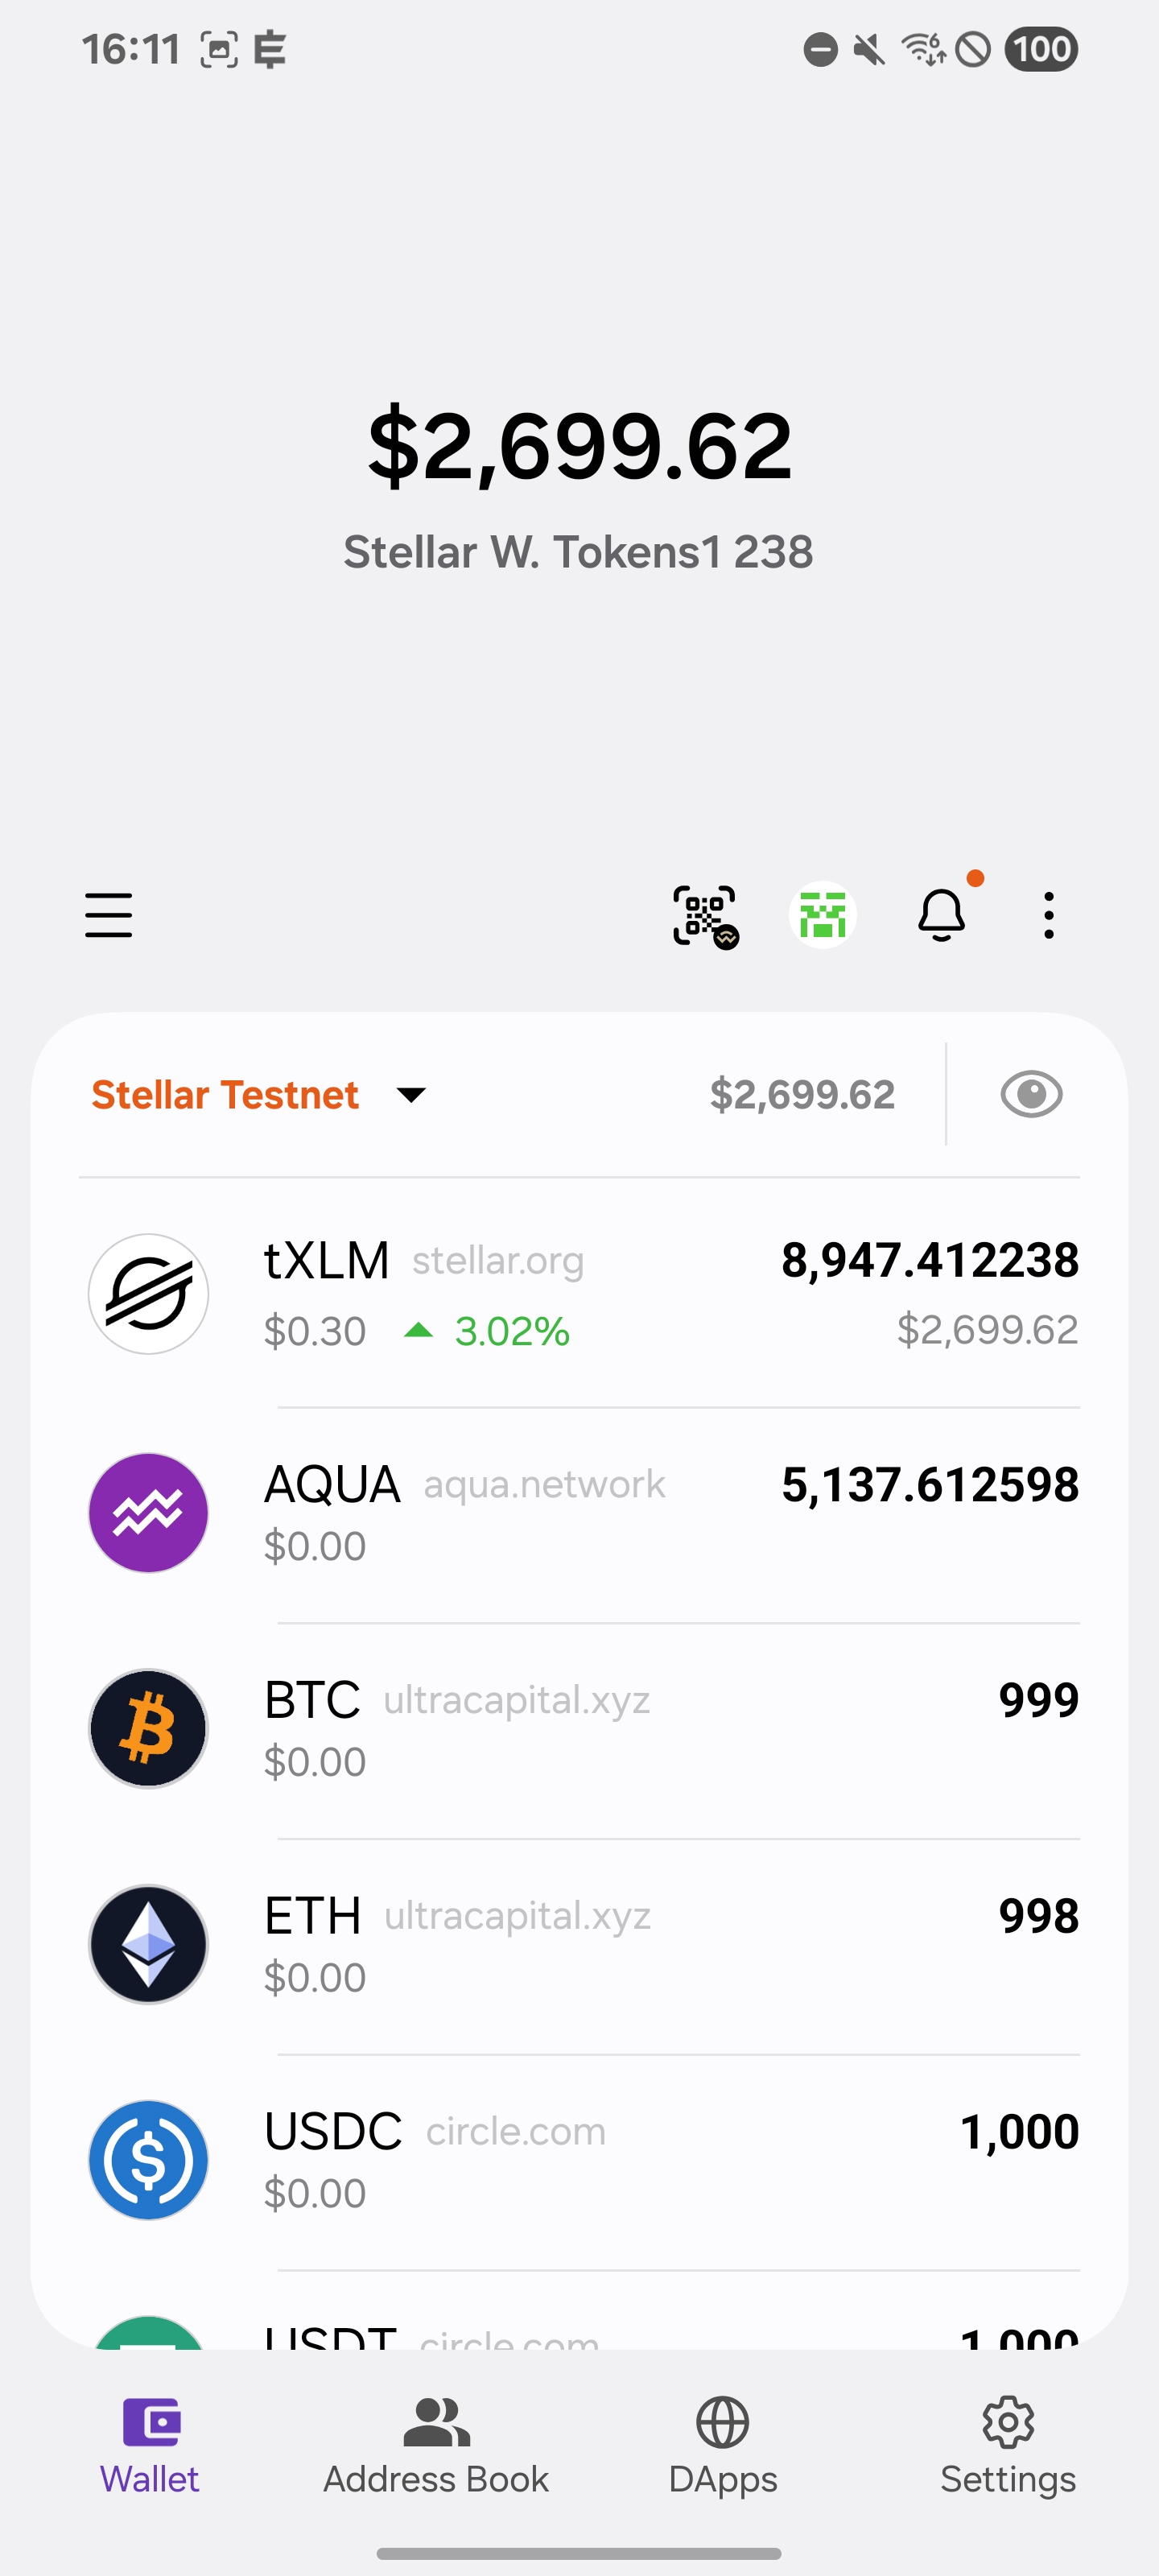The image size is (1159, 2576).
Task: Tap the tXLM Stellar logo icon
Action: [148, 1294]
